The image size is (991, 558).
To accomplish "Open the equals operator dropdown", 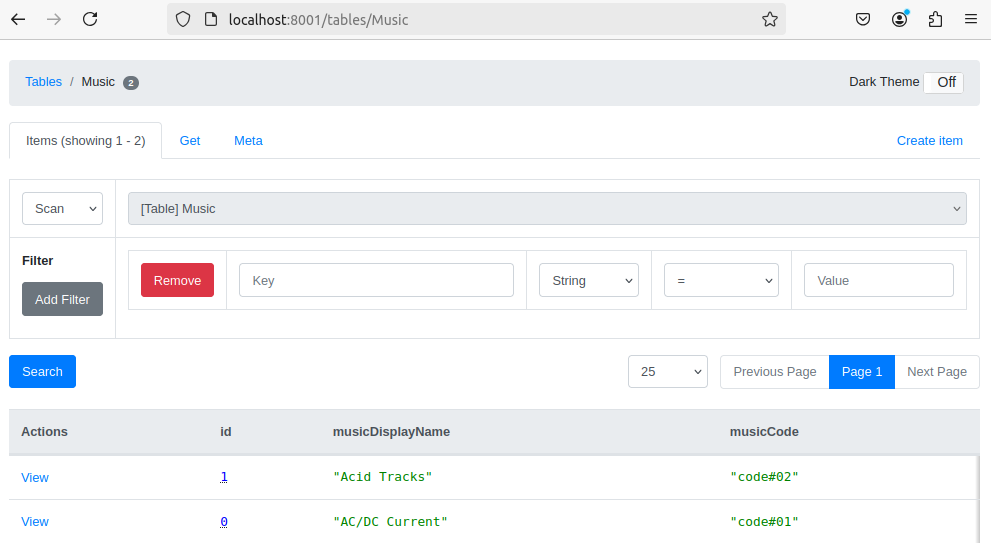I will 721,281.
